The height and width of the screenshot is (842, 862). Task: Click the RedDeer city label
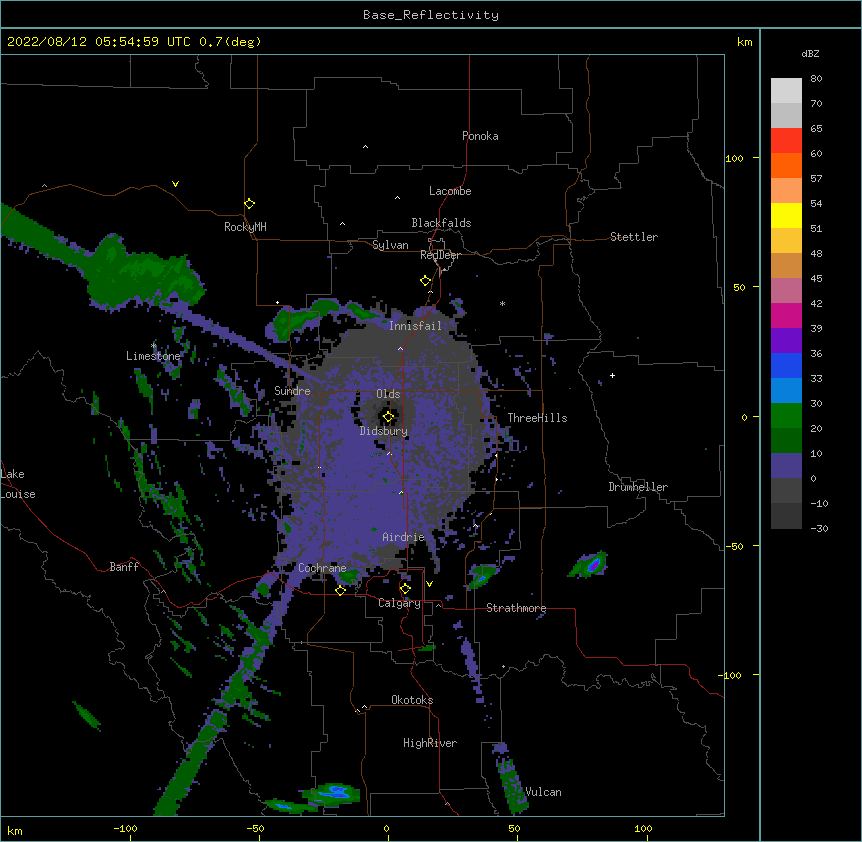[x=440, y=255]
